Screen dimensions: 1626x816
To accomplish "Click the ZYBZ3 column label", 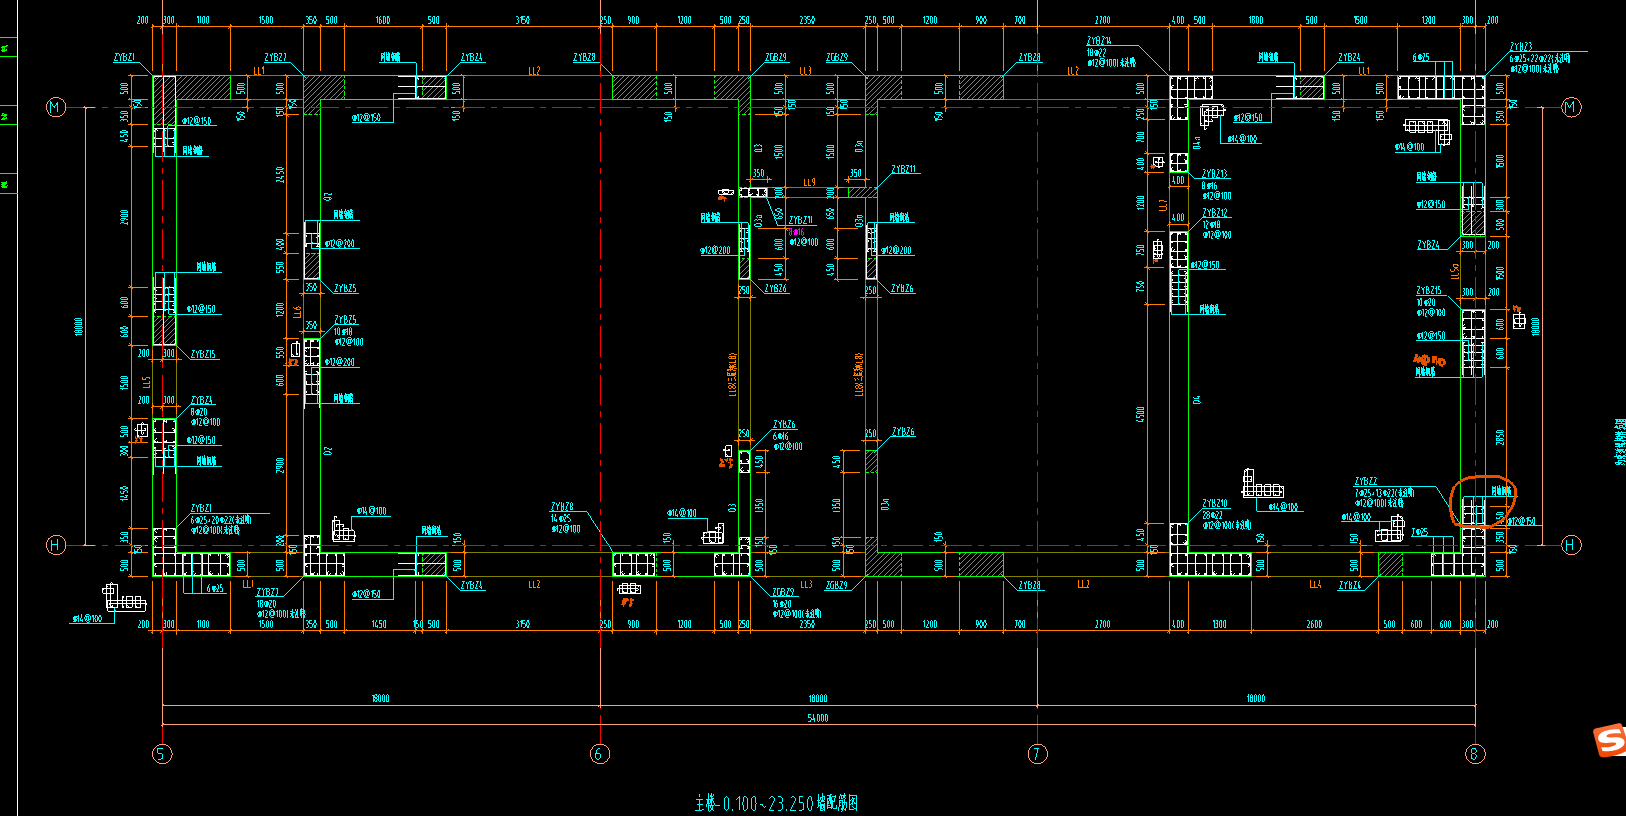I will pos(1521,47).
